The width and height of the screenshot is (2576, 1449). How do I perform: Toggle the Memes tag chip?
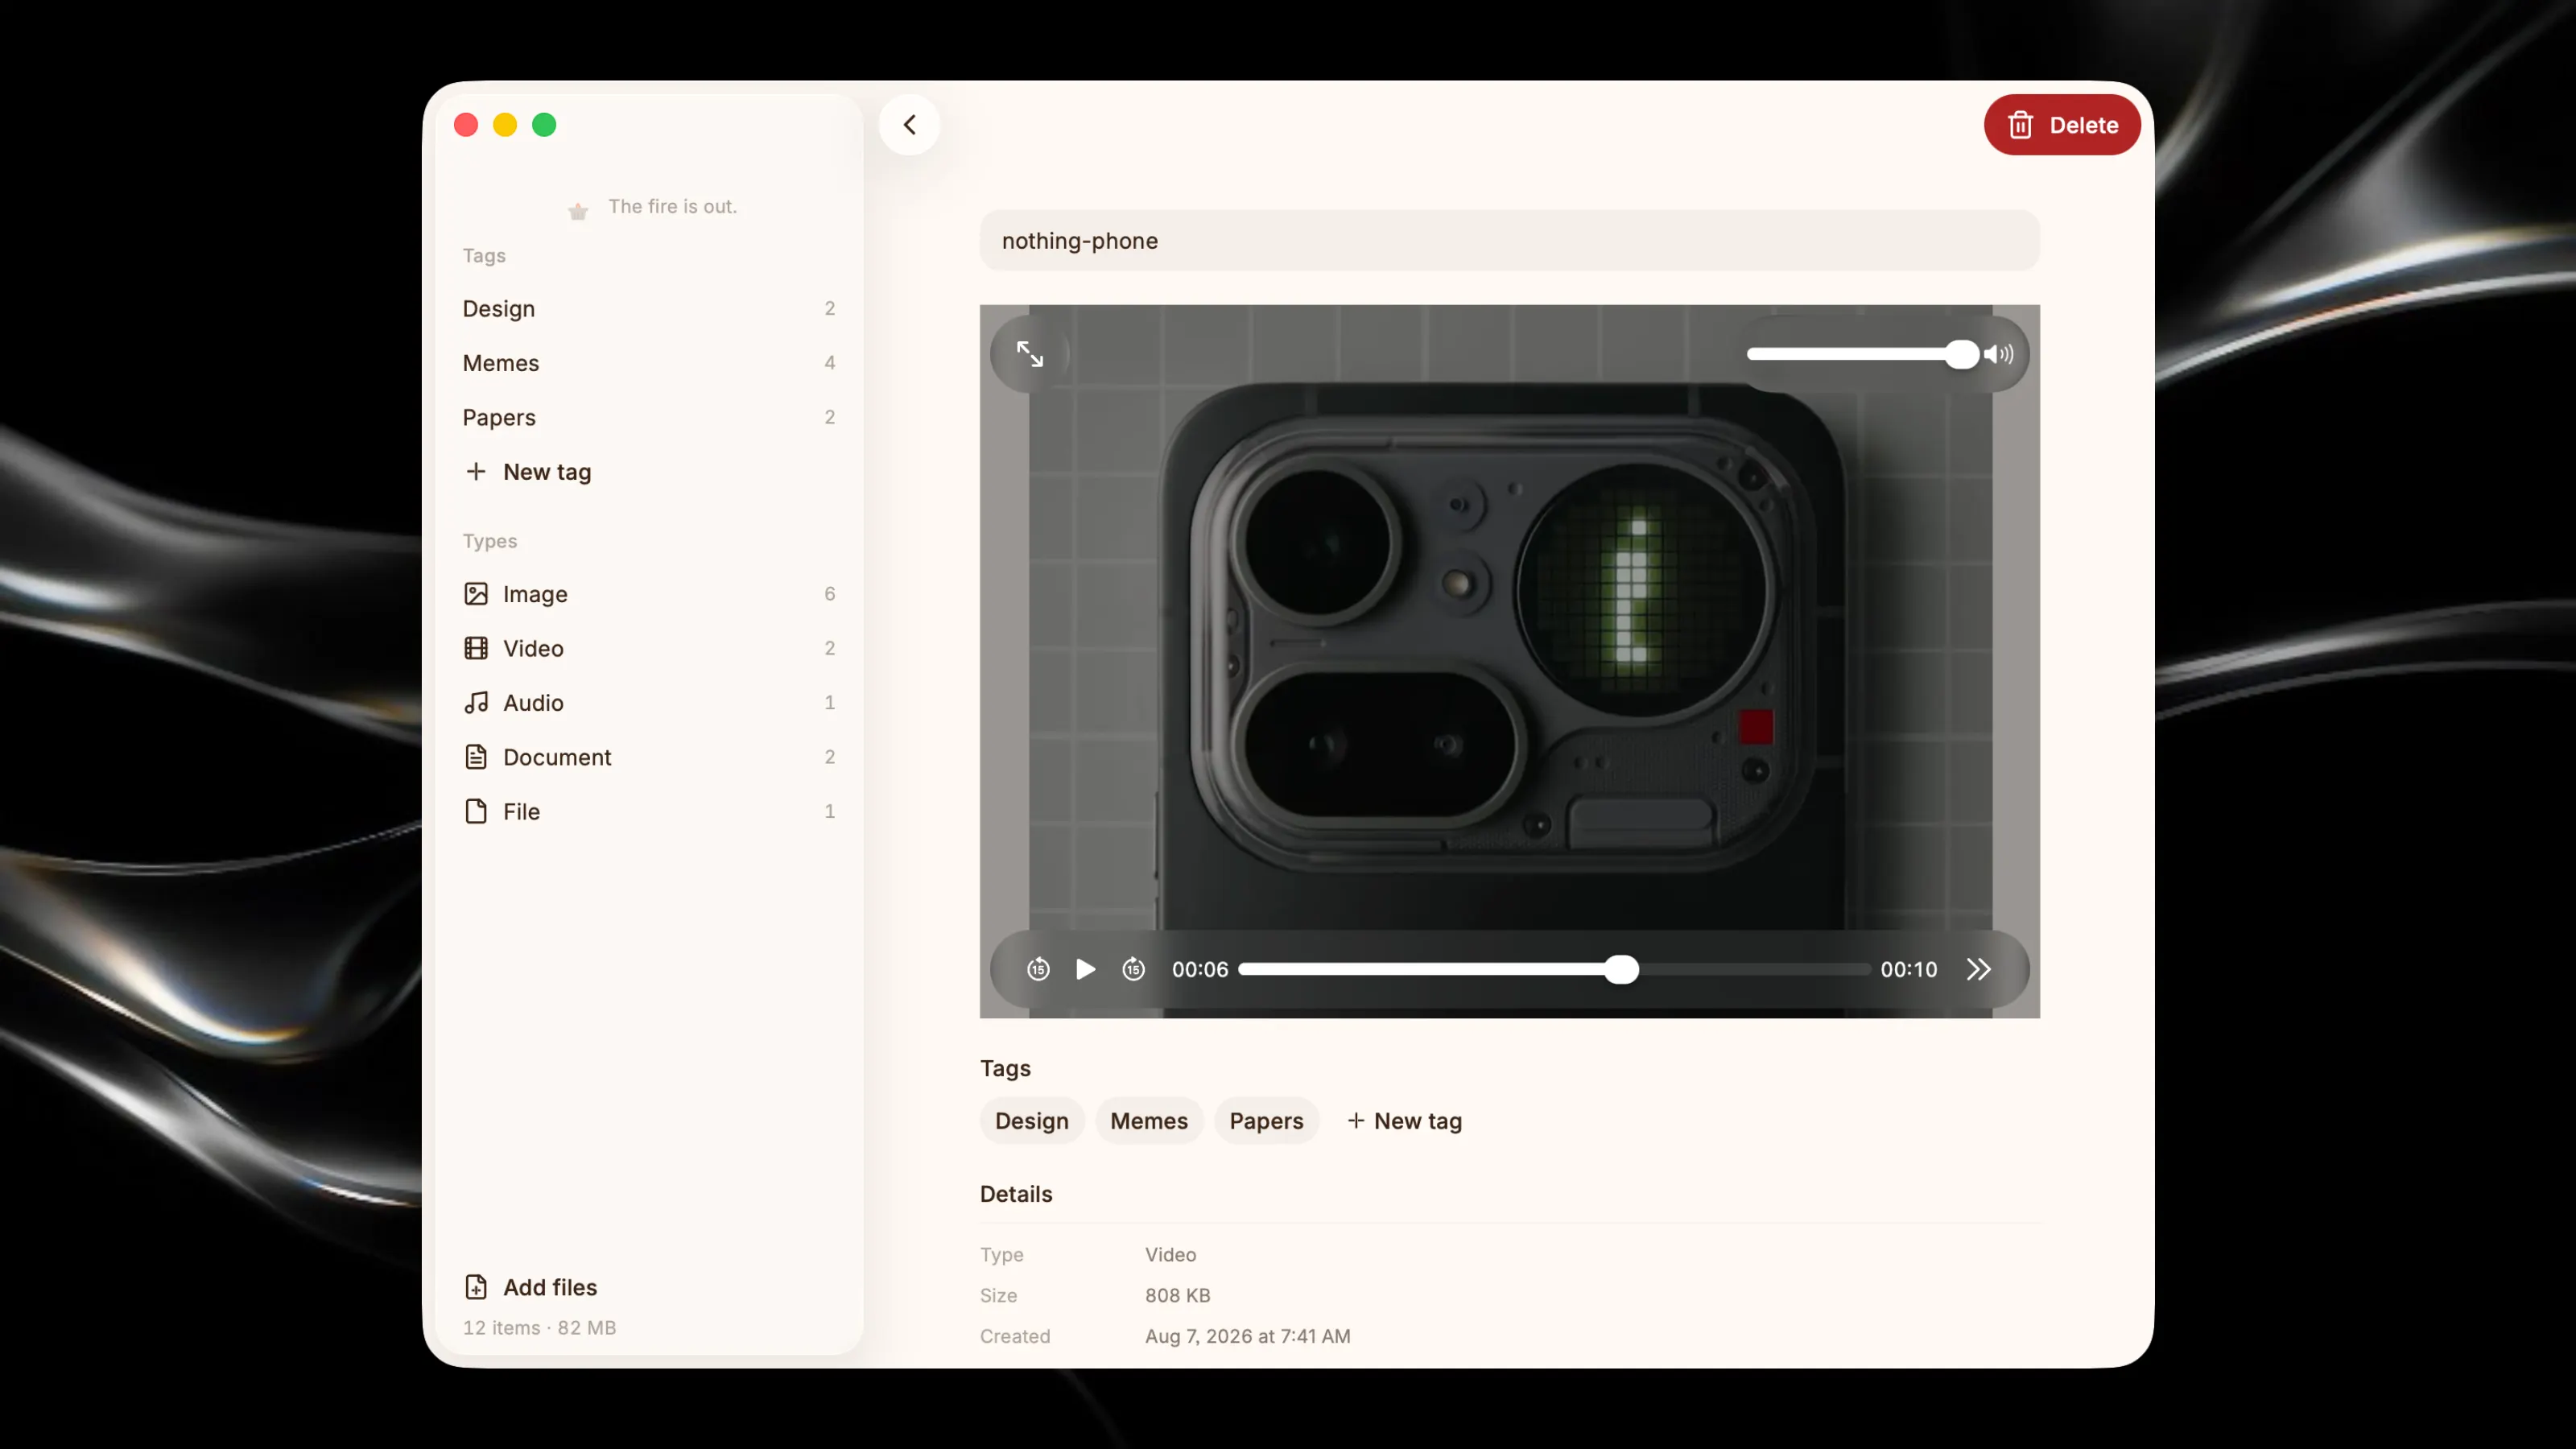(1149, 1121)
